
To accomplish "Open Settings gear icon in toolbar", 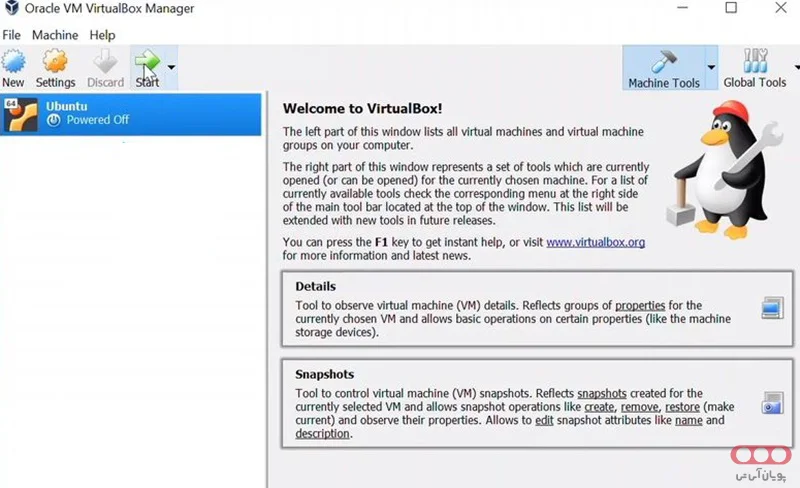I will pyautogui.click(x=55, y=62).
